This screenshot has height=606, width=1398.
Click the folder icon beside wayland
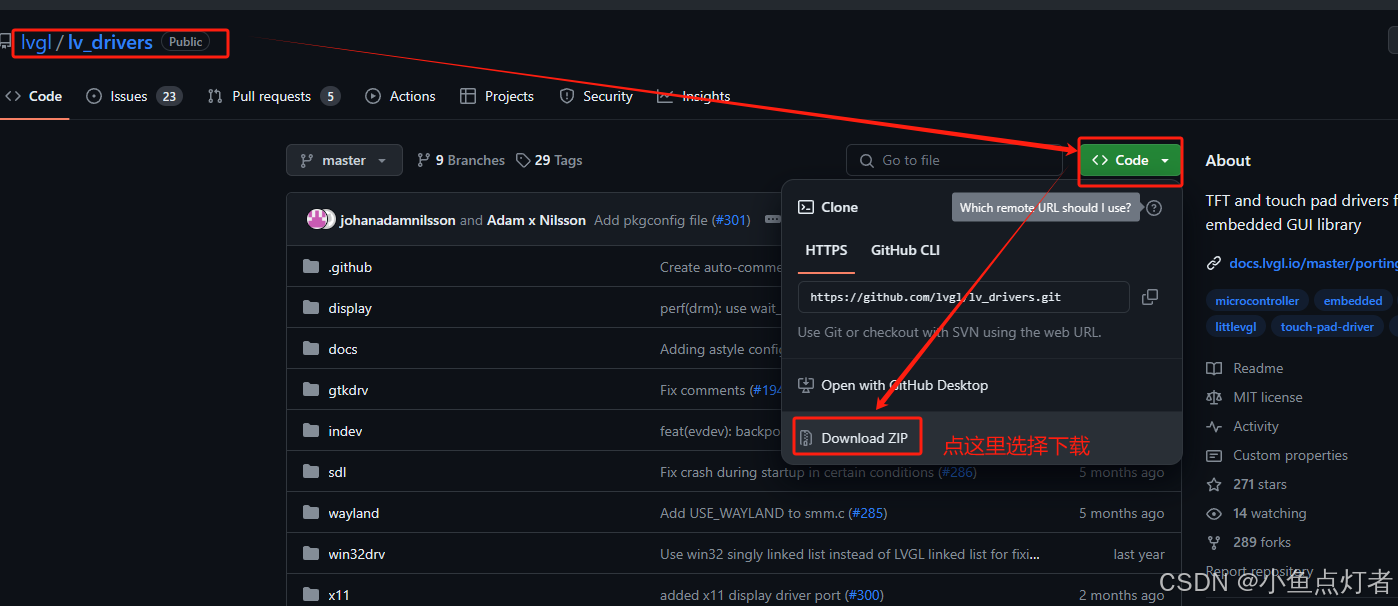[310, 513]
